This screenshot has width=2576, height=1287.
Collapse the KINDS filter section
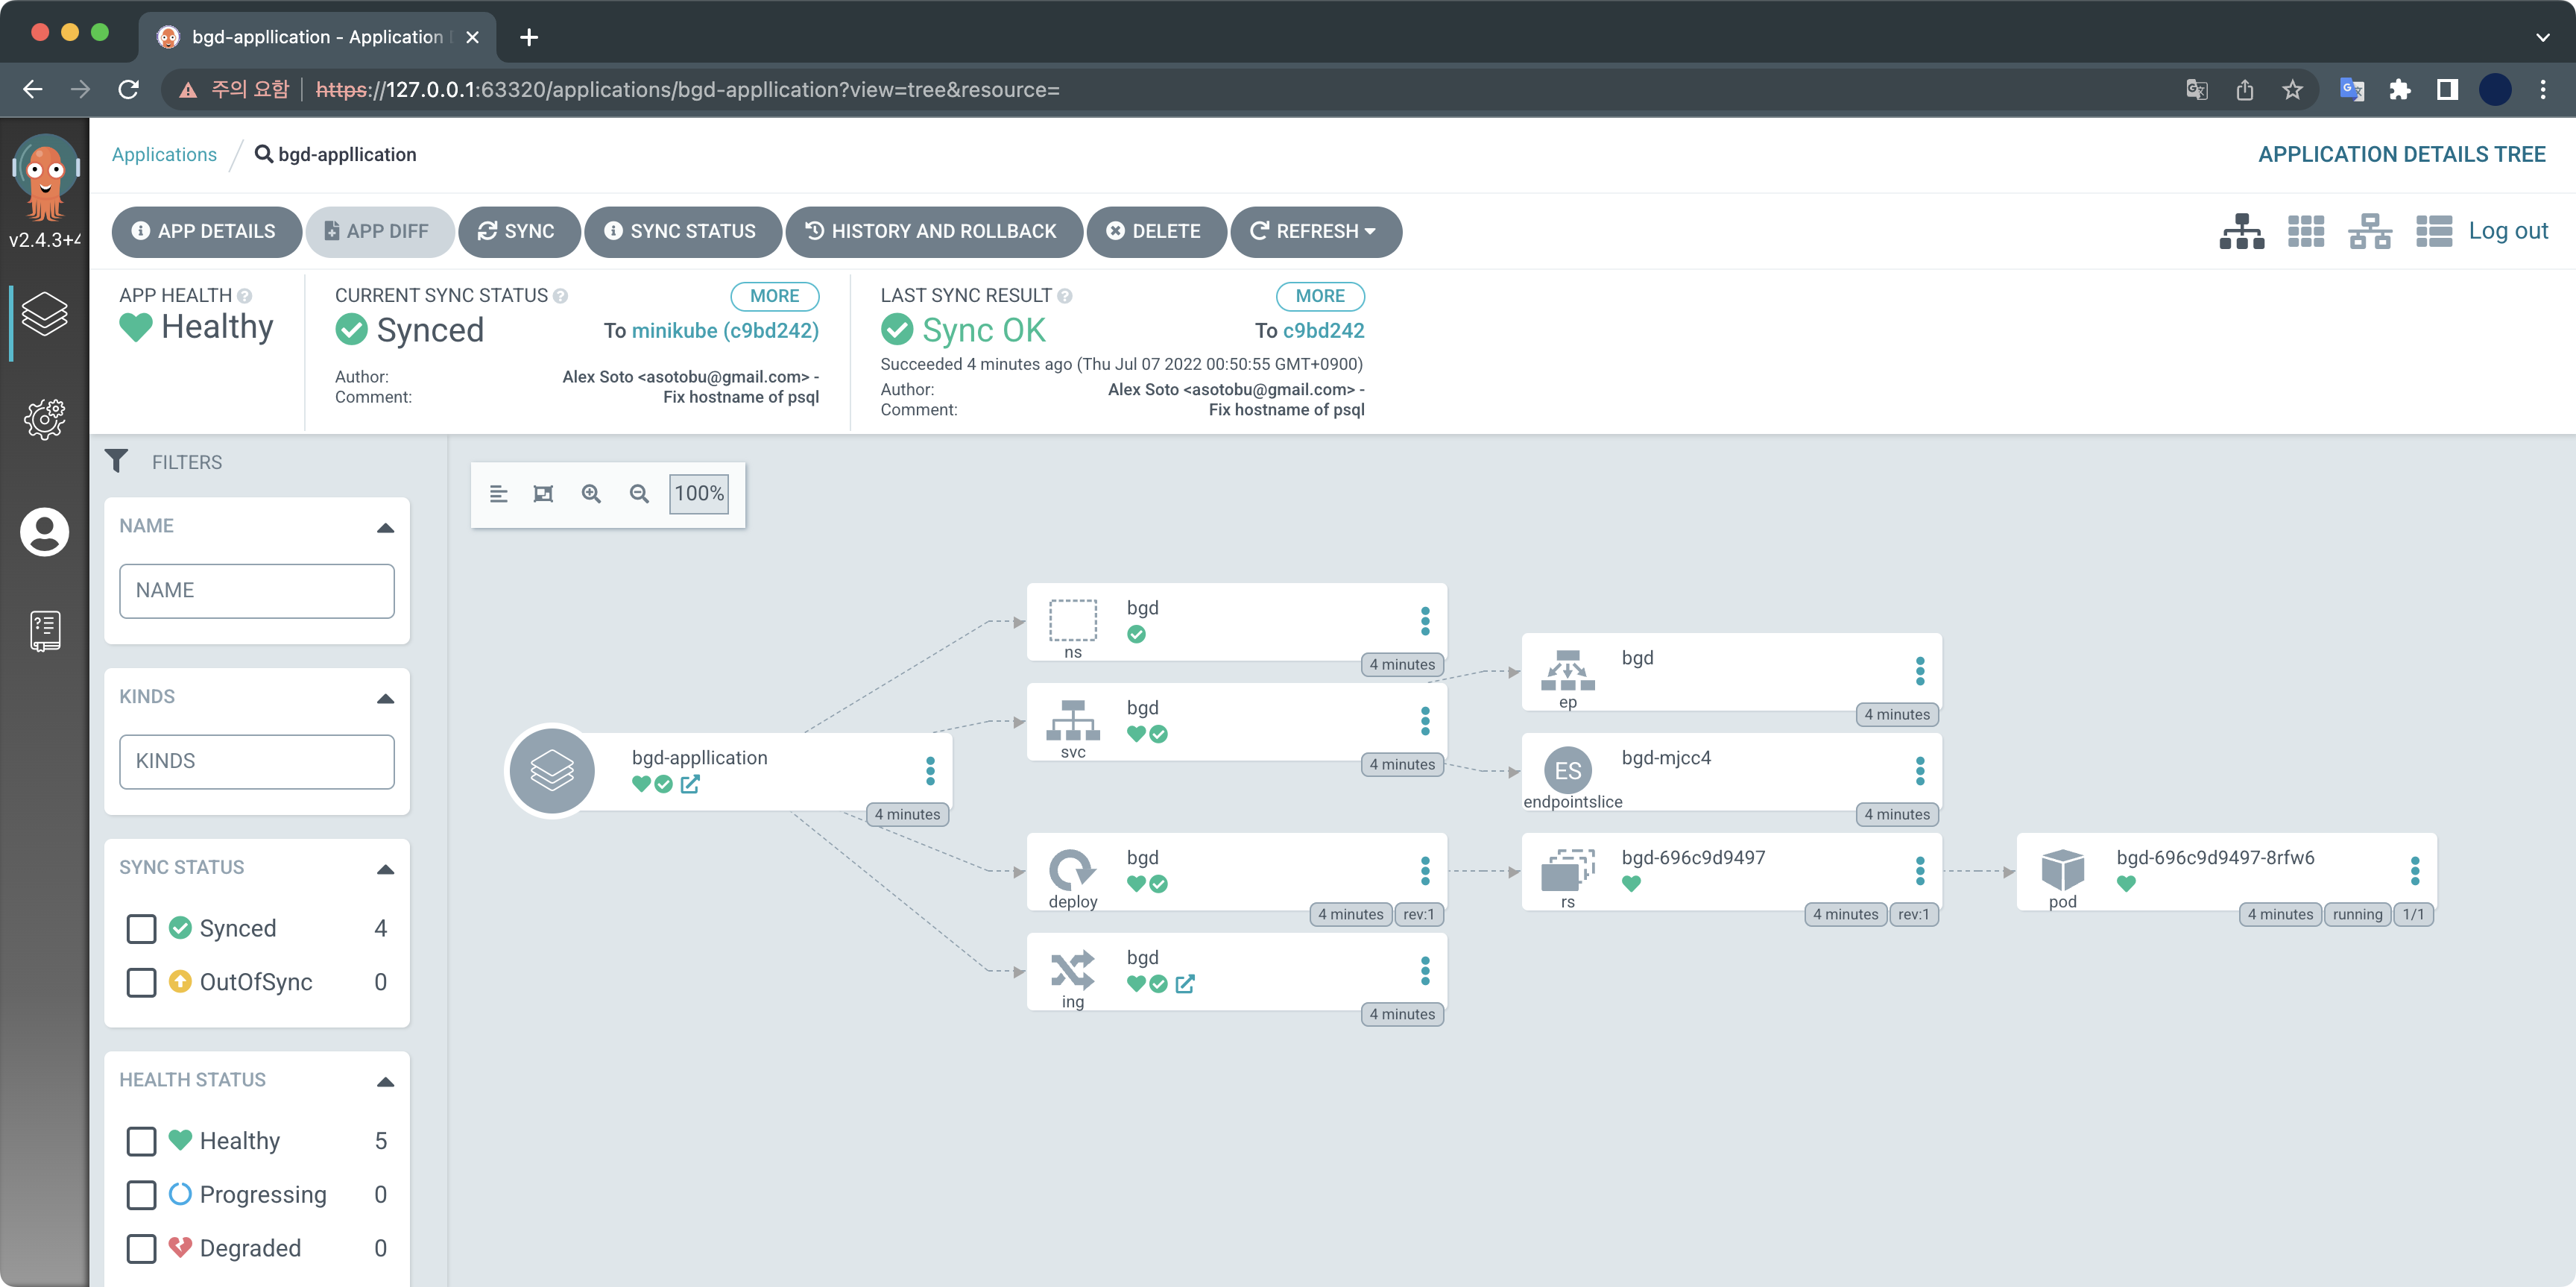(385, 698)
